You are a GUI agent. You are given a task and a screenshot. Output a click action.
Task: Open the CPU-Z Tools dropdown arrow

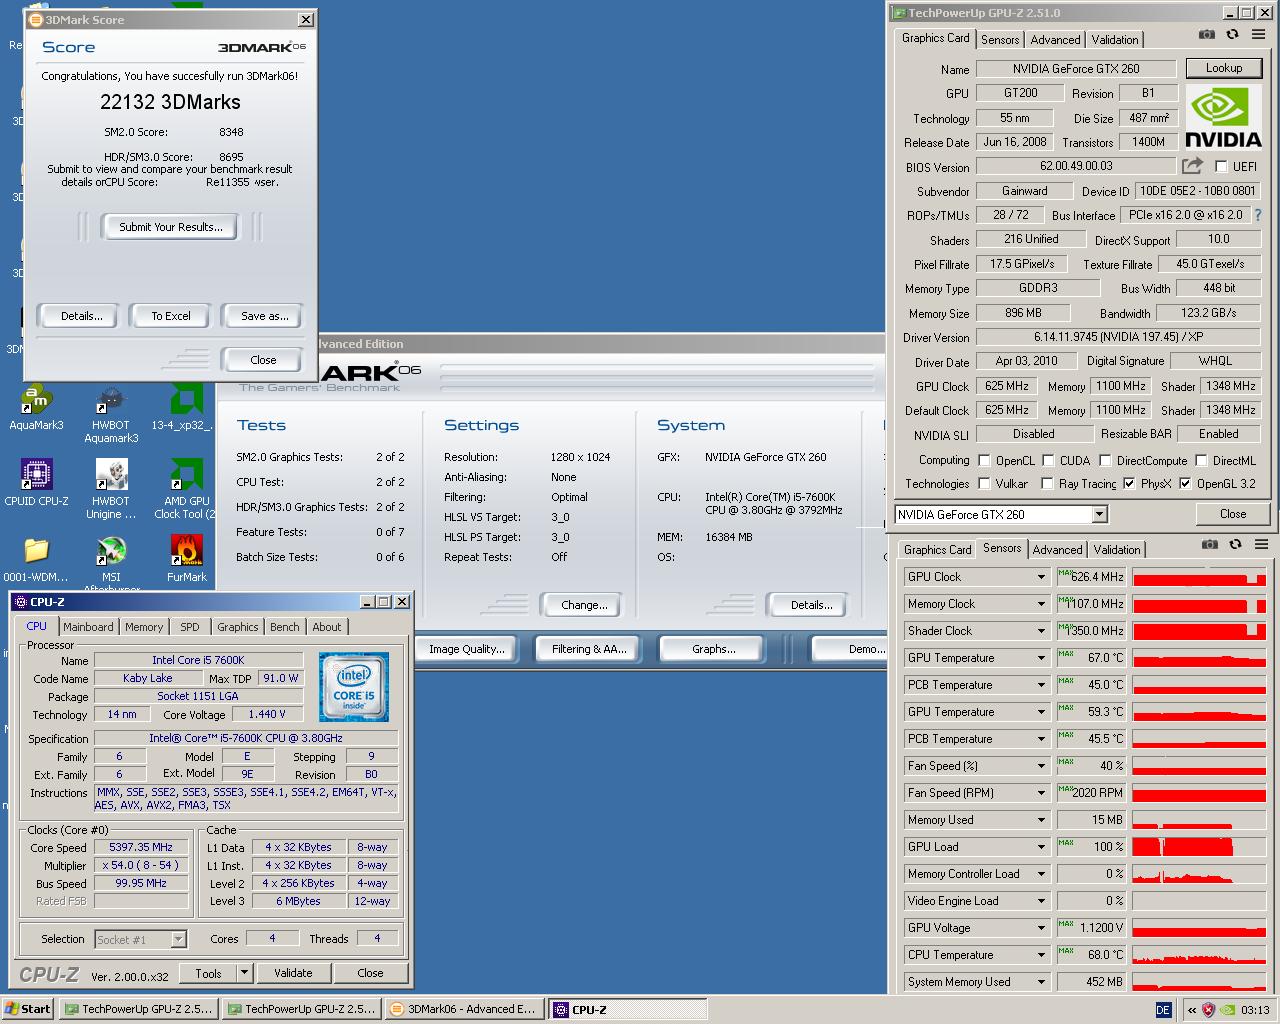click(x=244, y=973)
